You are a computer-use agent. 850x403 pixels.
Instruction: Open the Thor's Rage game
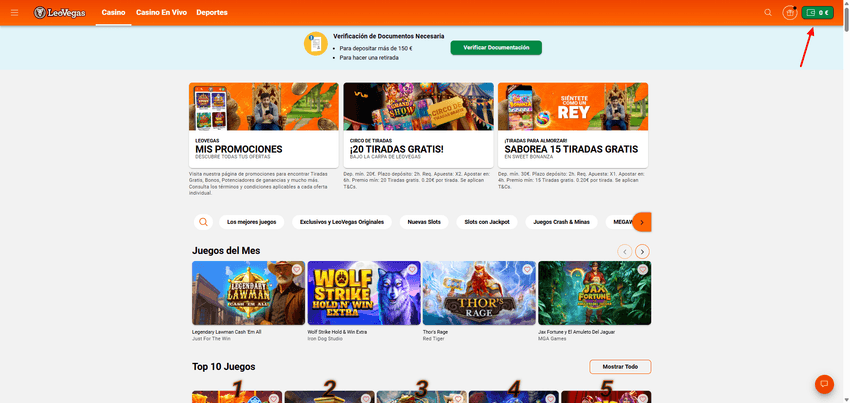[x=479, y=293]
